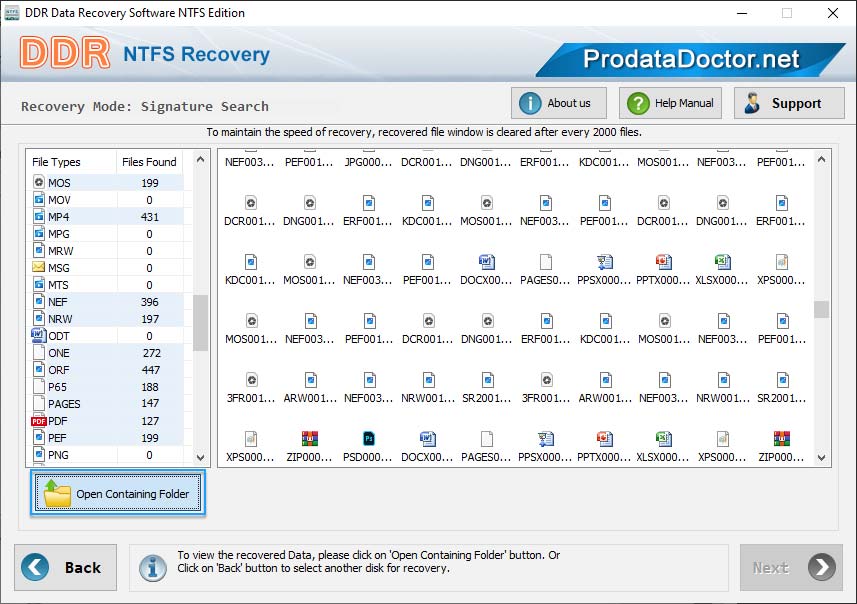Click the JPG000... file name label
This screenshot has height=604, width=857.
tap(368, 162)
